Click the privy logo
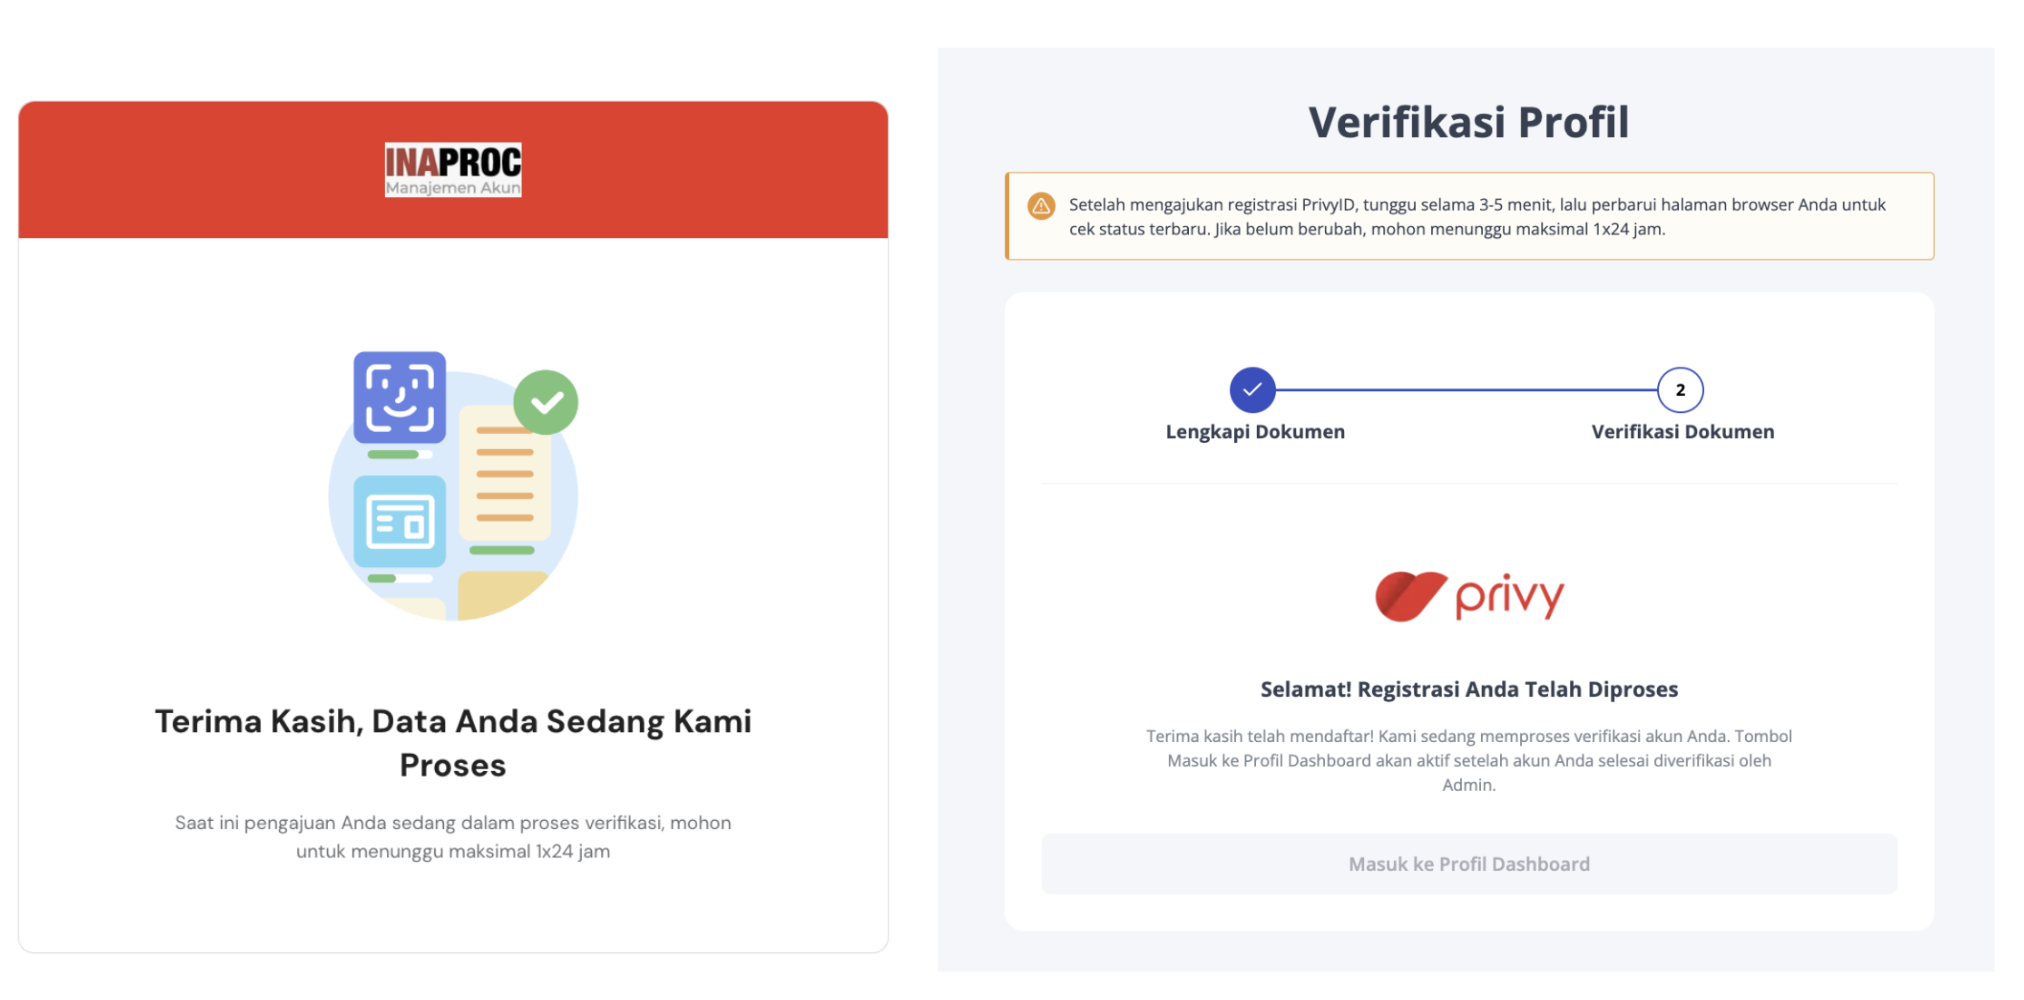Image resolution: width=2024 pixels, height=1000 pixels. pyautogui.click(x=1469, y=596)
